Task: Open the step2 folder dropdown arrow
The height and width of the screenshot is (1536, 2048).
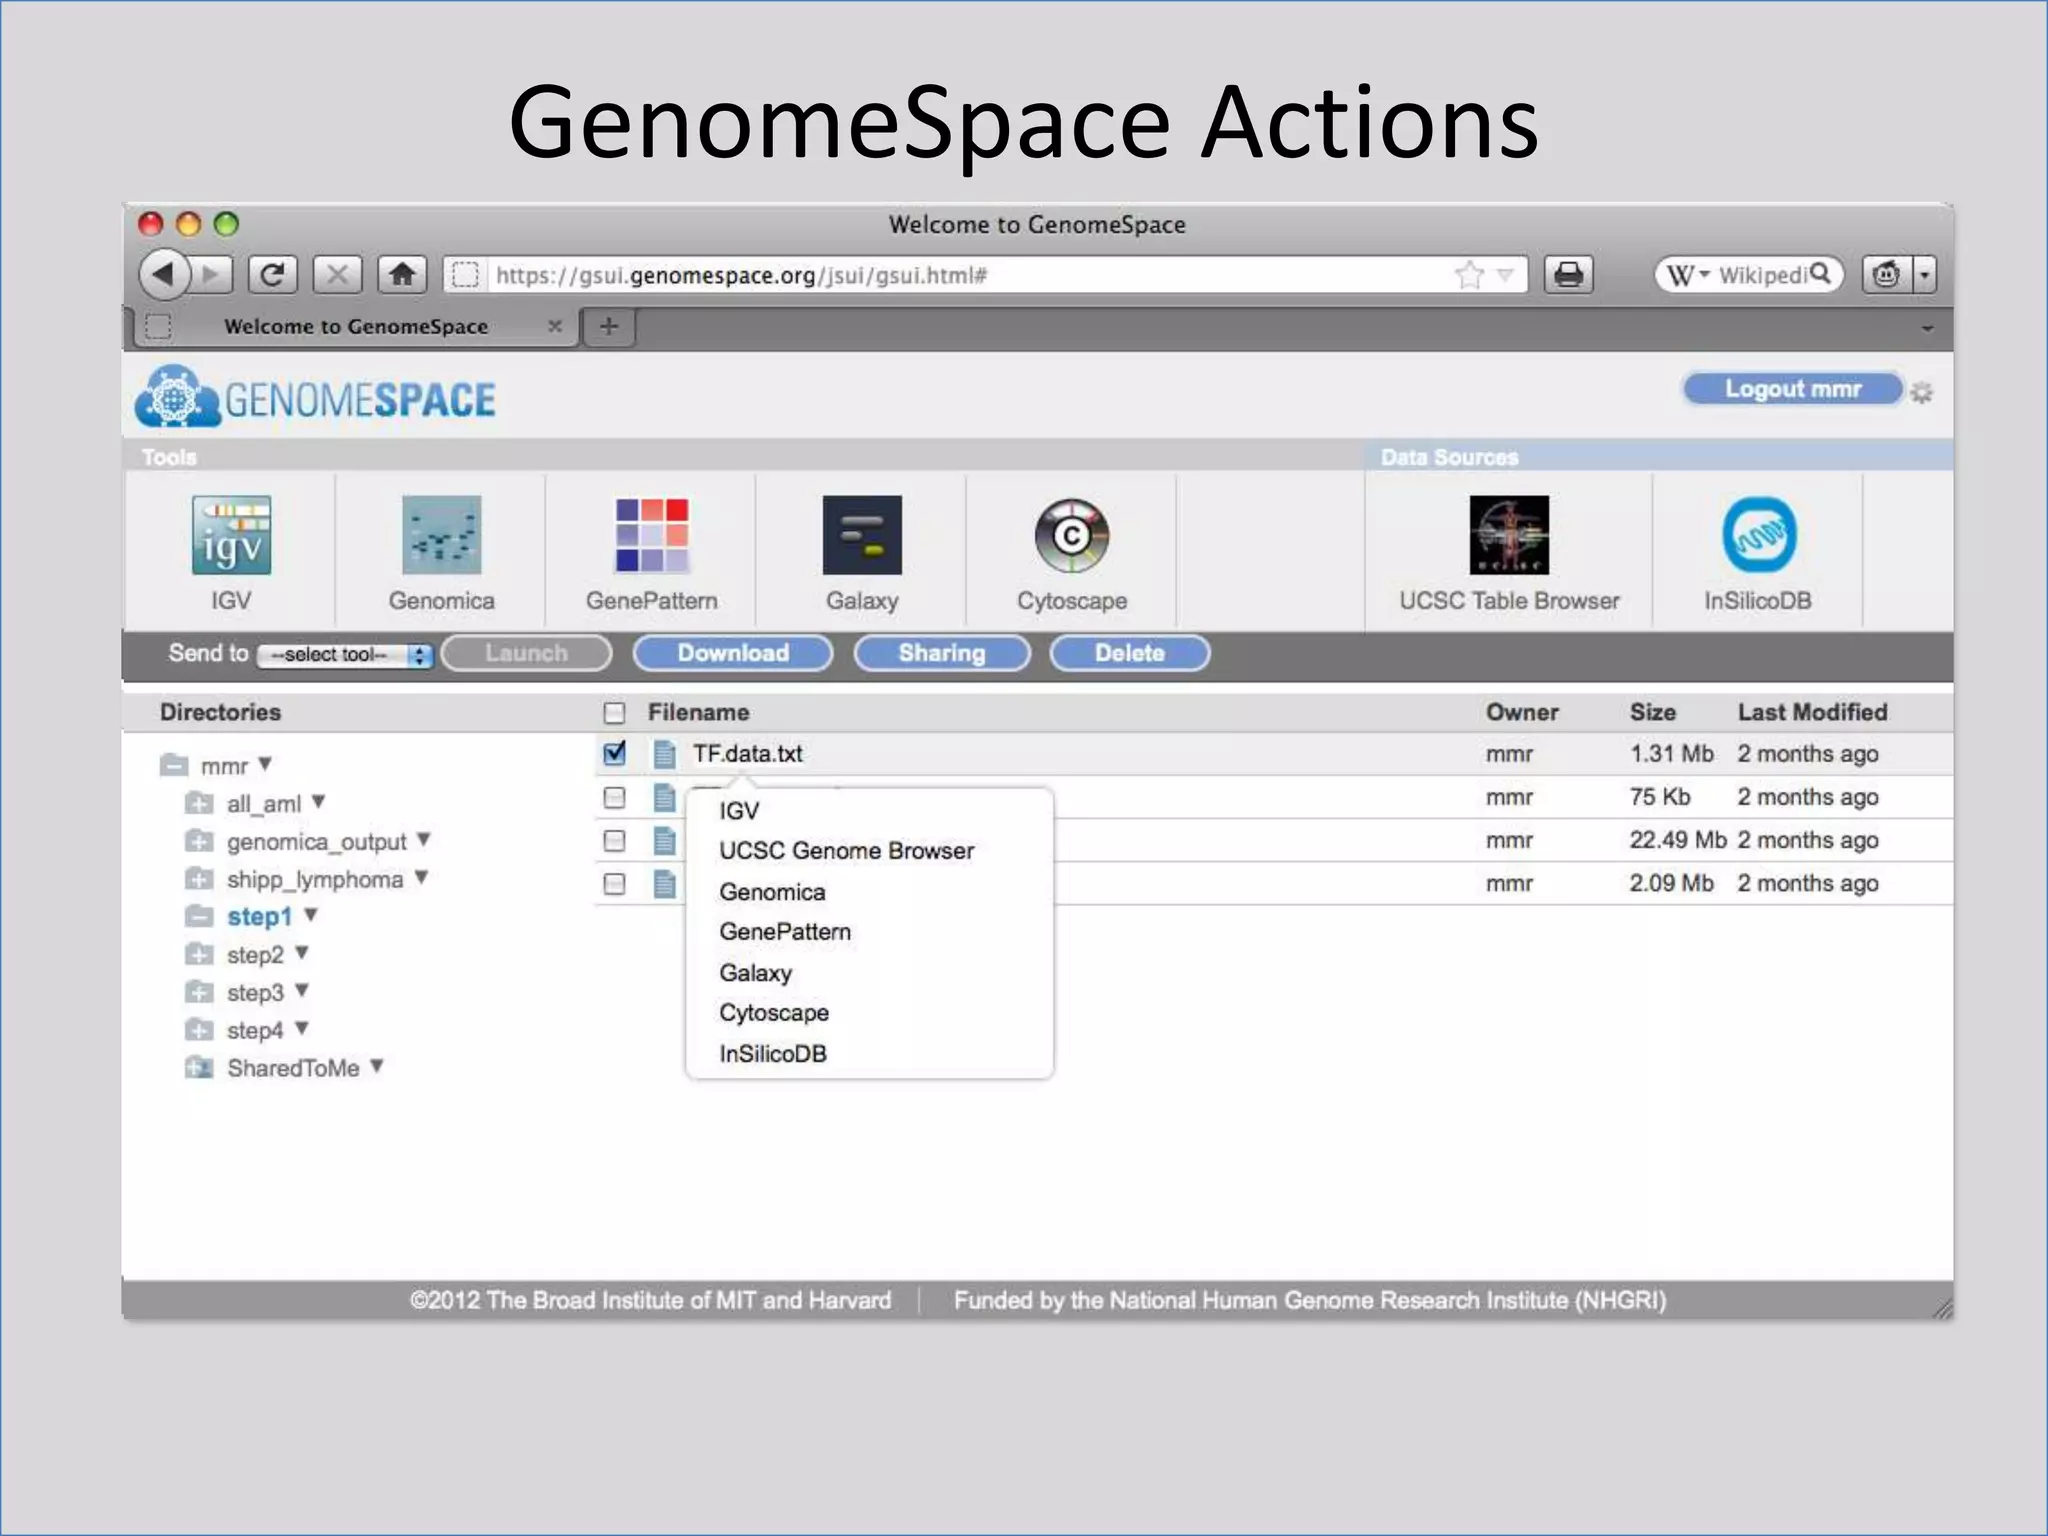Action: click(302, 953)
